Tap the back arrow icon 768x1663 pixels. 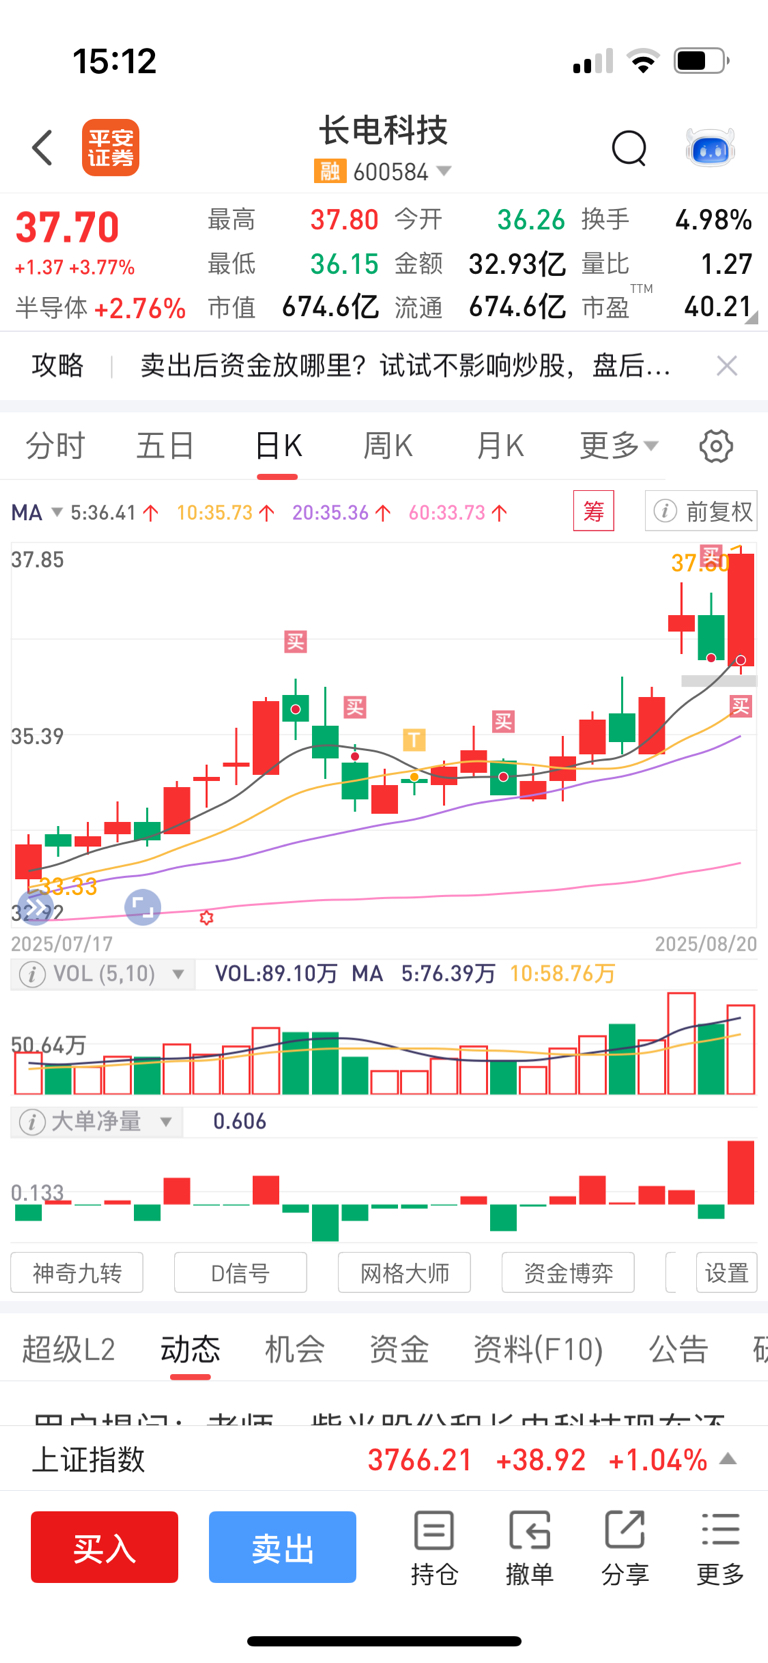click(42, 148)
